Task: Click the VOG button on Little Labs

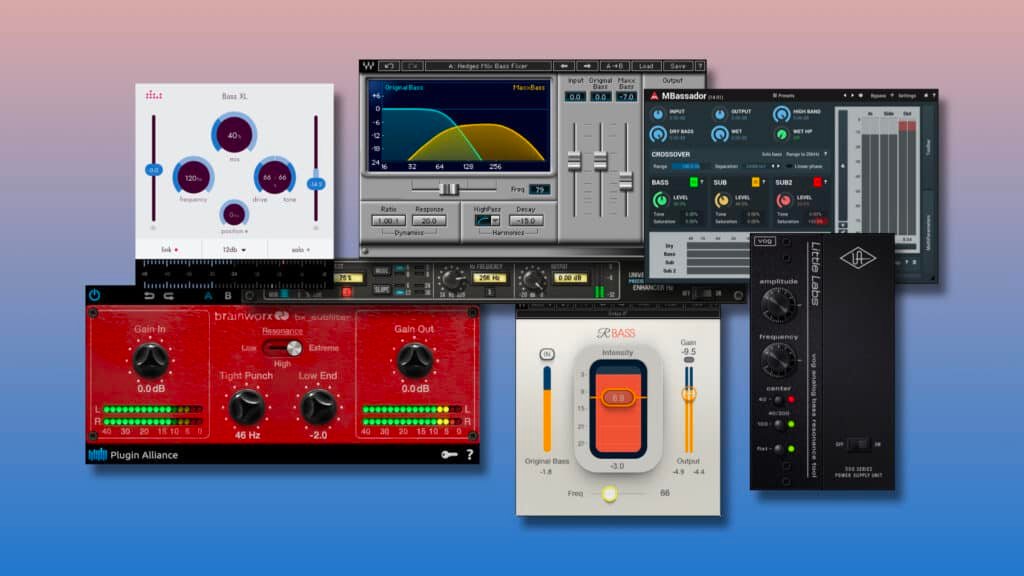Action: (765, 242)
